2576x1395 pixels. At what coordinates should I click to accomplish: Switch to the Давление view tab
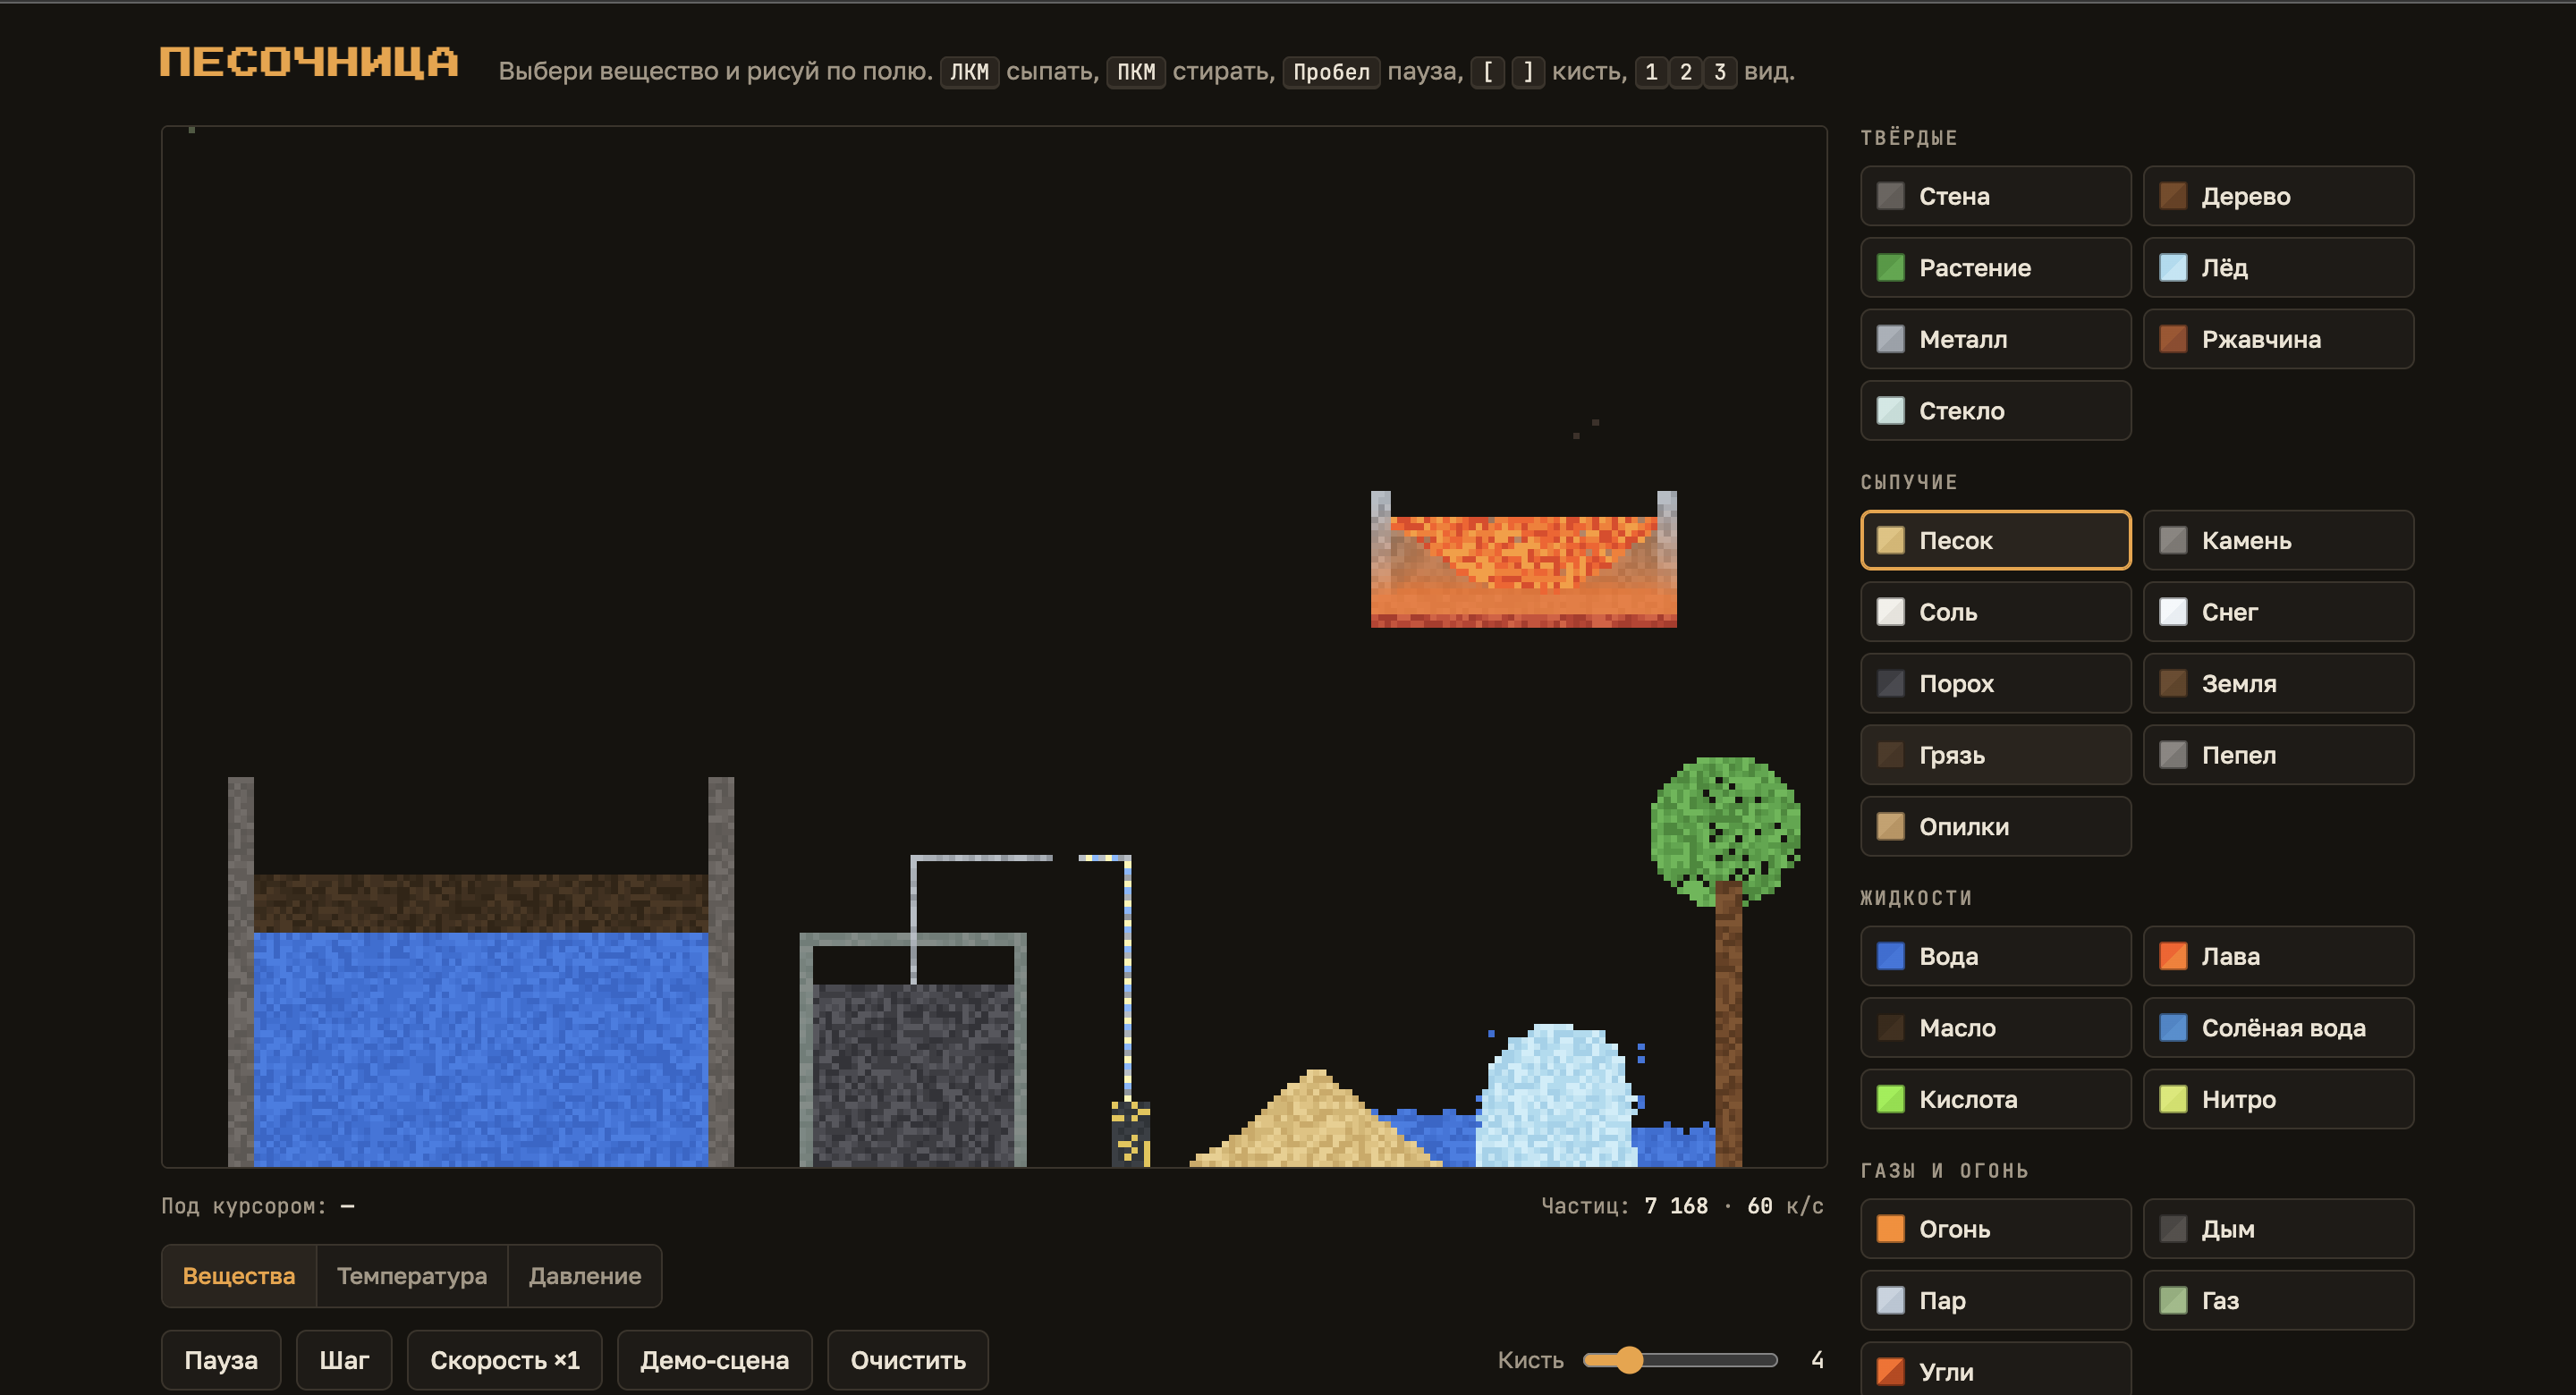(585, 1276)
